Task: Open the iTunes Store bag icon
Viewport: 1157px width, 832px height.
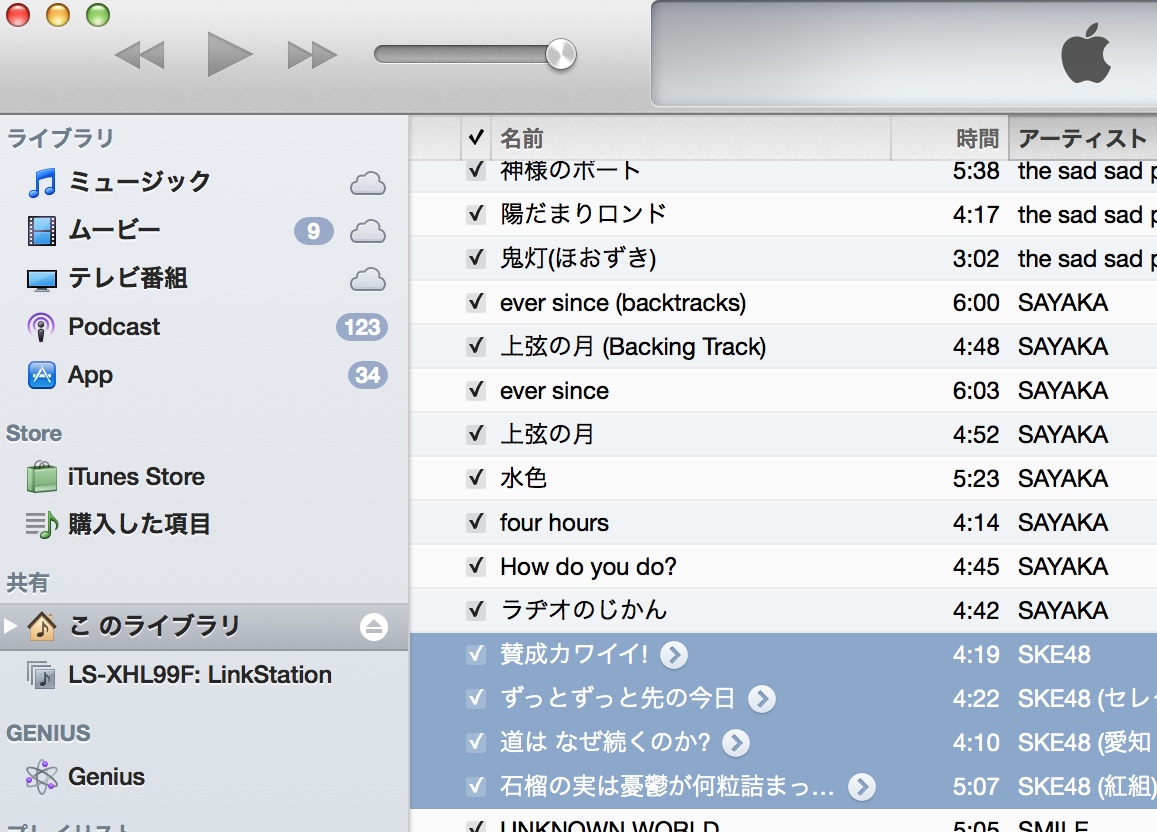Action: pos(41,477)
